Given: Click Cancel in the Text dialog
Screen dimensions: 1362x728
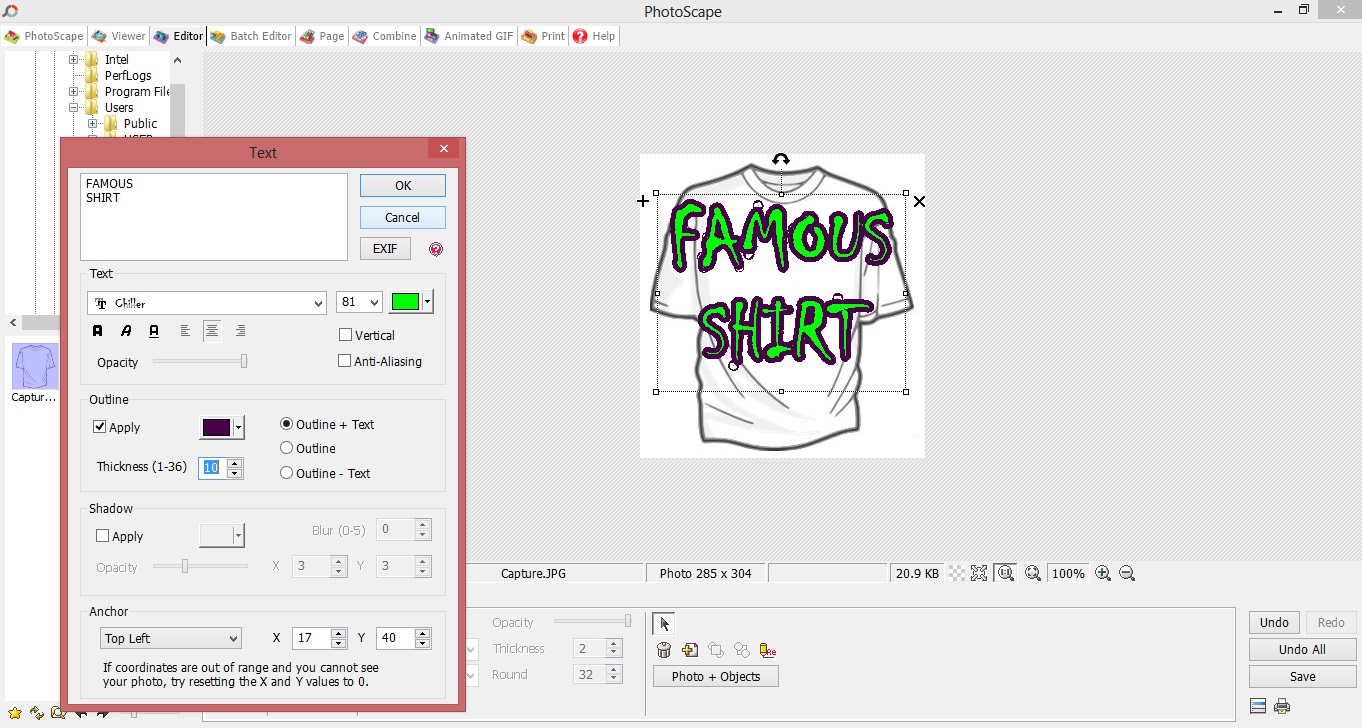Looking at the screenshot, I should [403, 217].
